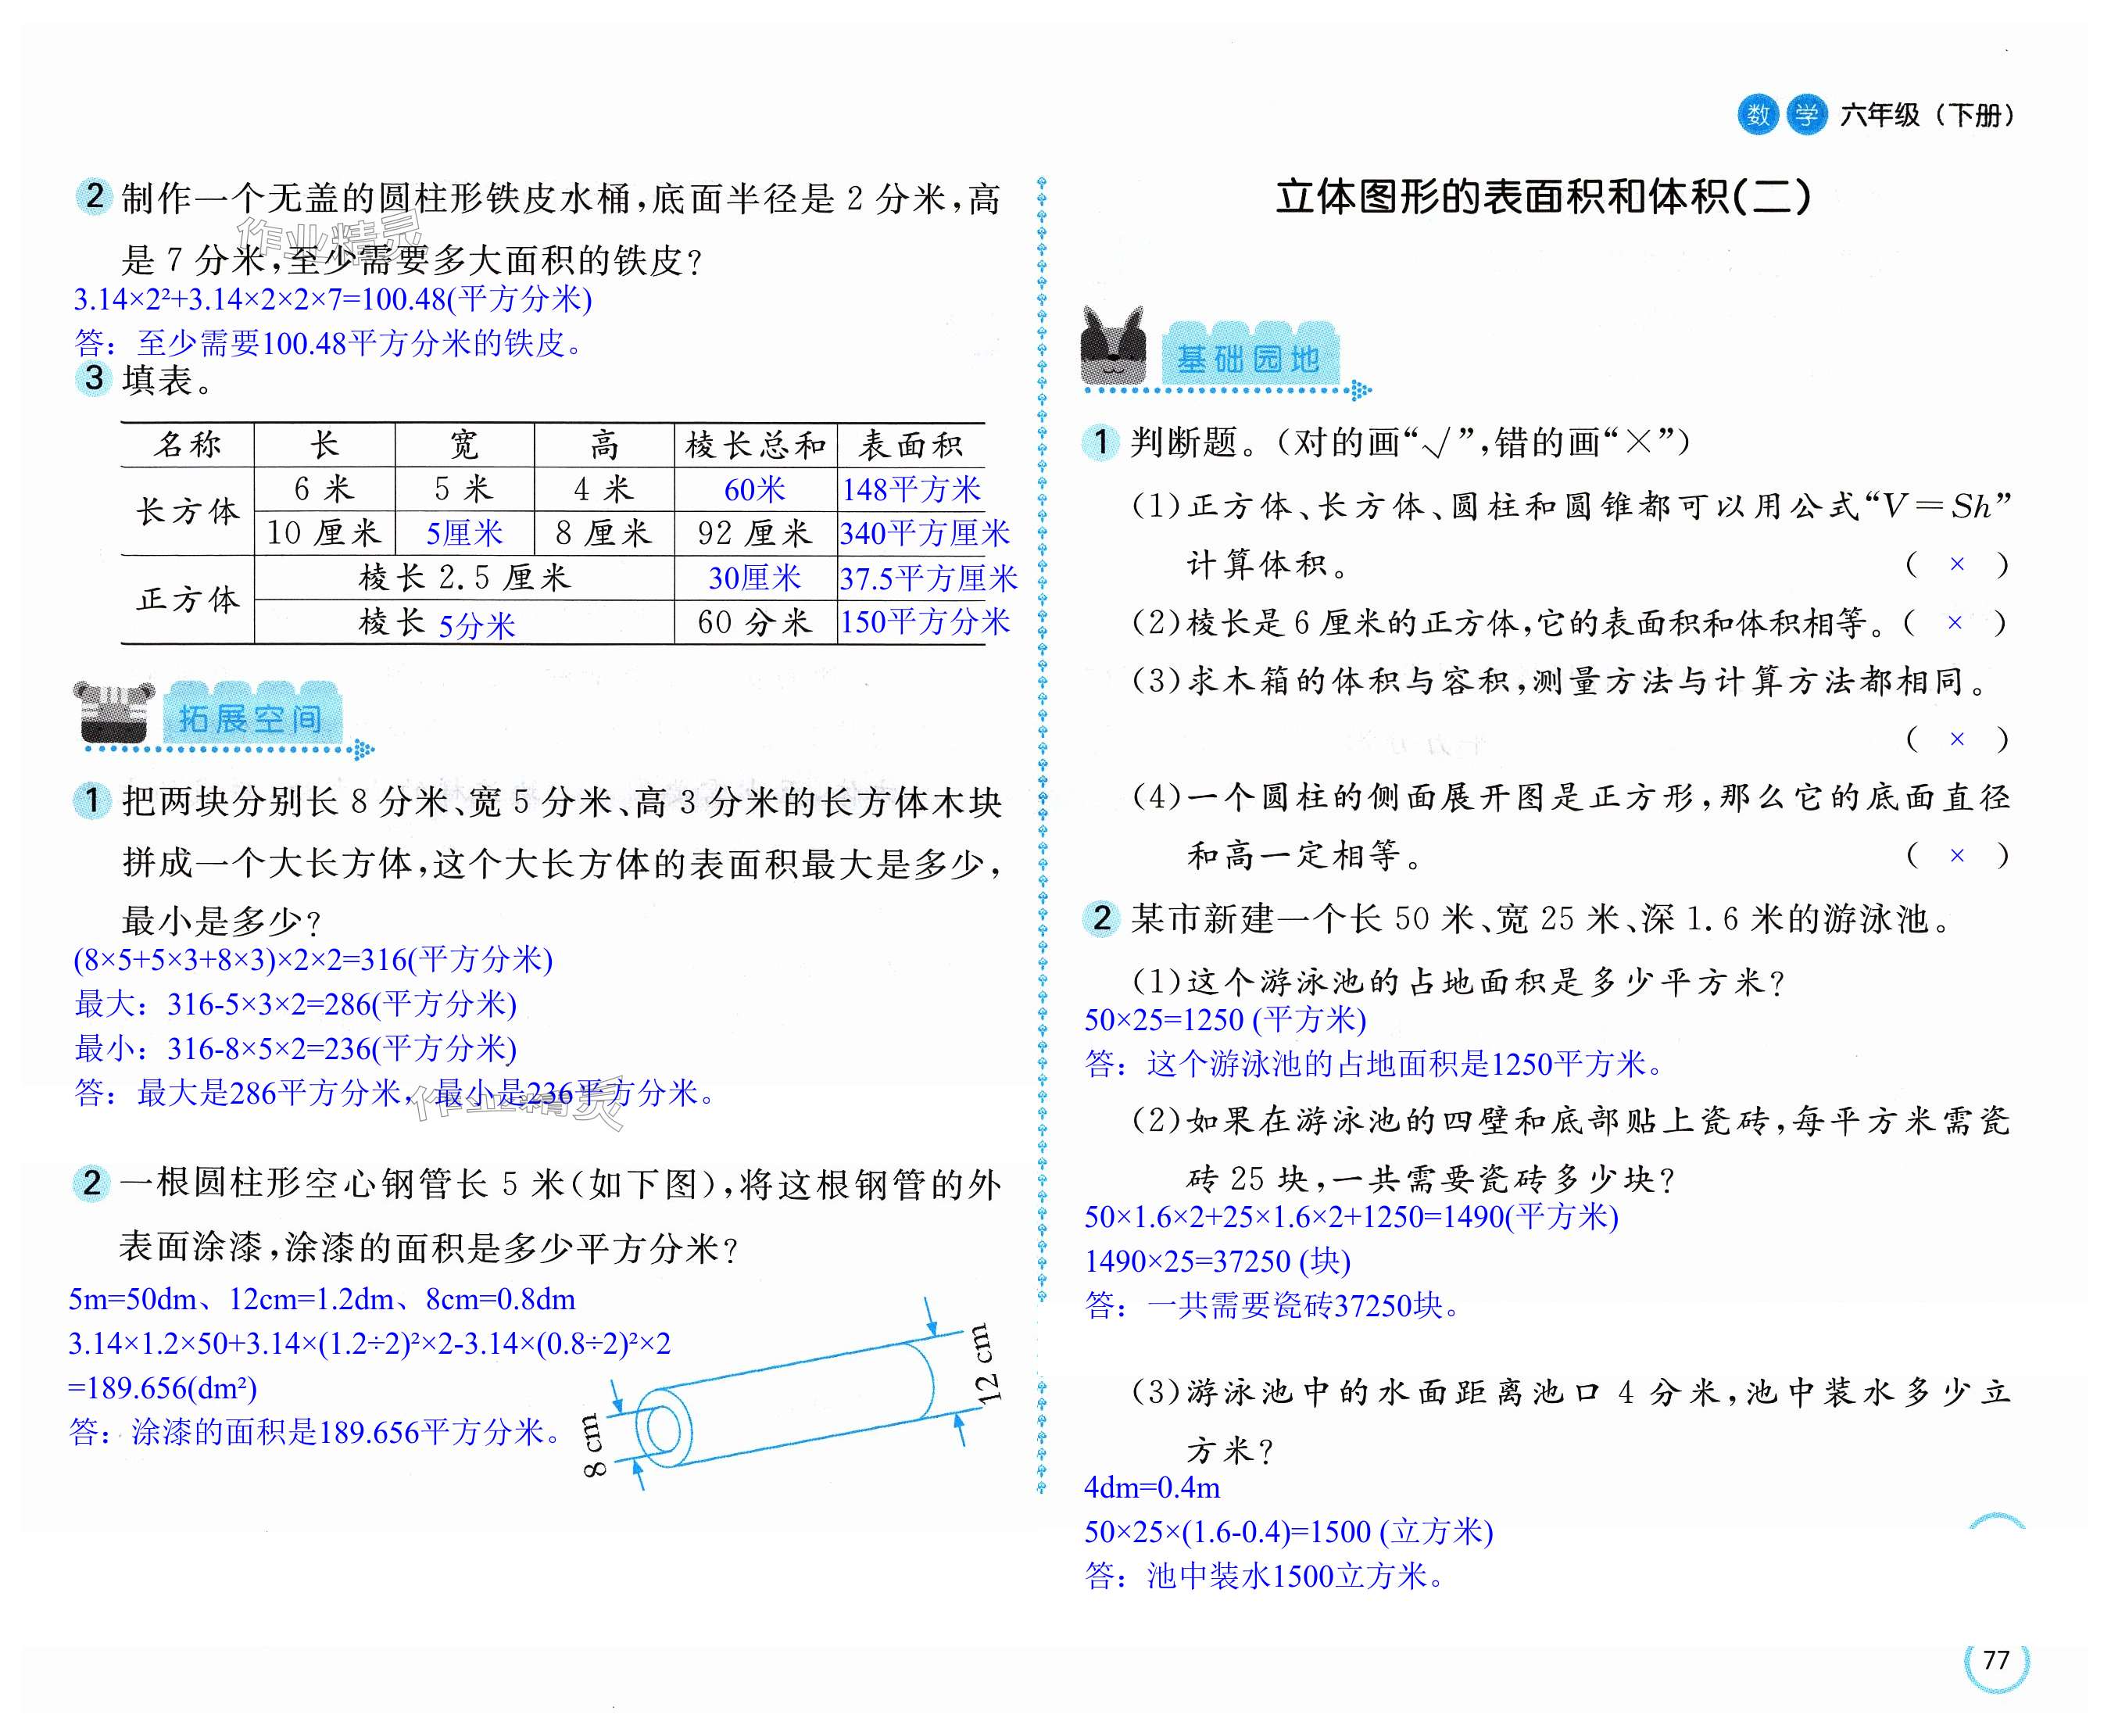This screenshot has height=1736, width=2111.
Task: Click the × answer for item (3) 求木箱的体积
Action: (x=1957, y=740)
